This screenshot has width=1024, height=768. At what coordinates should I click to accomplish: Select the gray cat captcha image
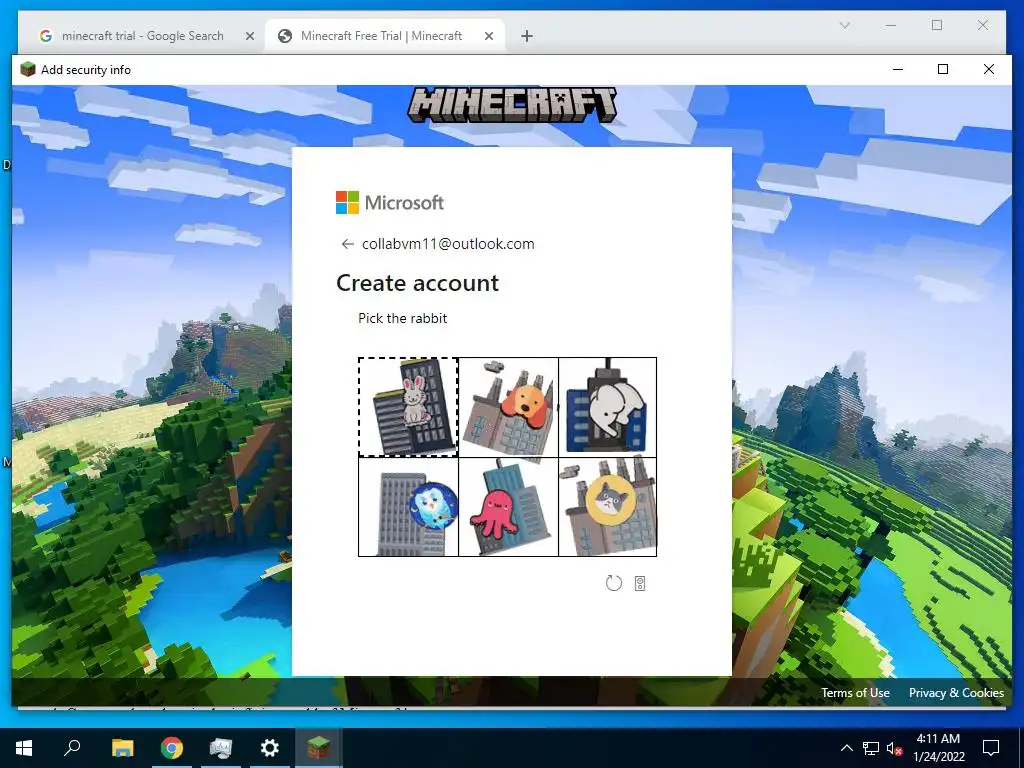pyautogui.click(x=607, y=507)
